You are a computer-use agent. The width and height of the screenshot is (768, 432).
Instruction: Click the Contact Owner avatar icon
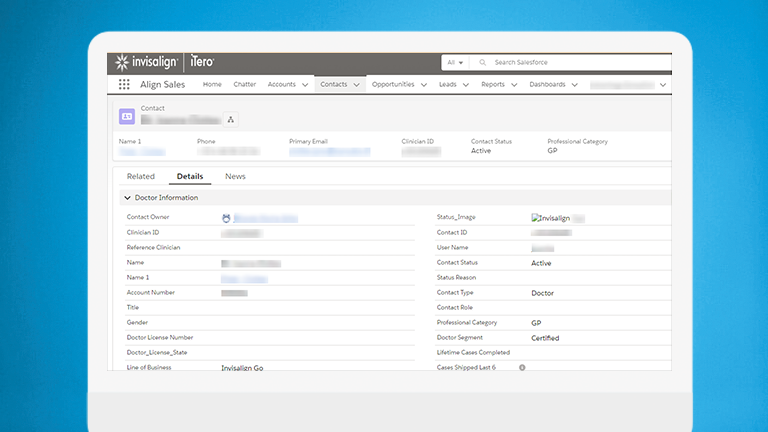click(226, 217)
